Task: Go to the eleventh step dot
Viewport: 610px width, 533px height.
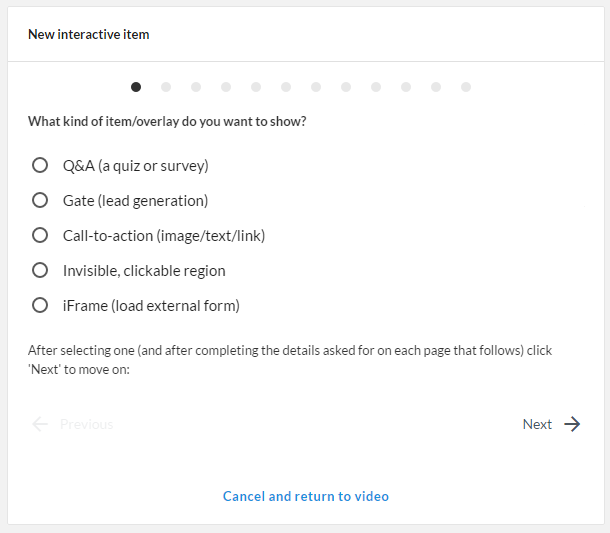Action: (x=436, y=87)
